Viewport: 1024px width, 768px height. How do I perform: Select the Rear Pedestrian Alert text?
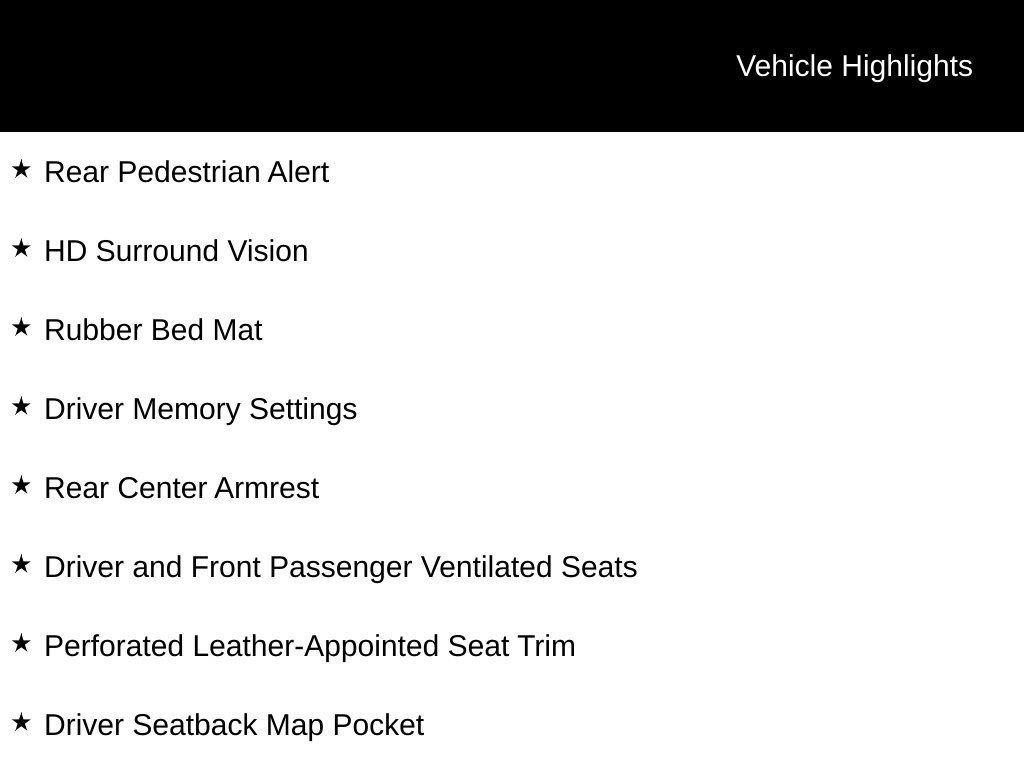pos(186,172)
